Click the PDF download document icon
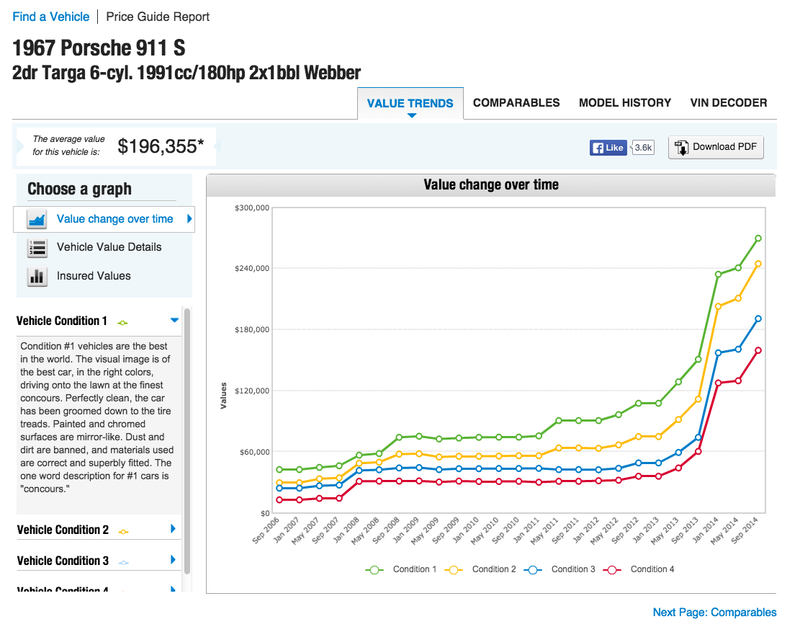This screenshot has width=800, height=632. click(x=681, y=147)
